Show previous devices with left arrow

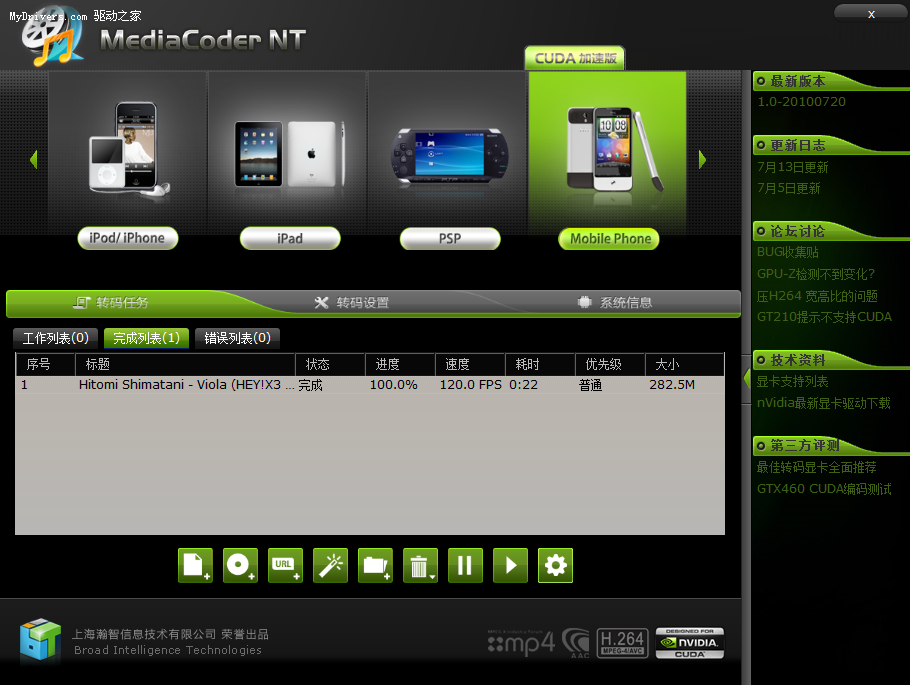(x=34, y=160)
